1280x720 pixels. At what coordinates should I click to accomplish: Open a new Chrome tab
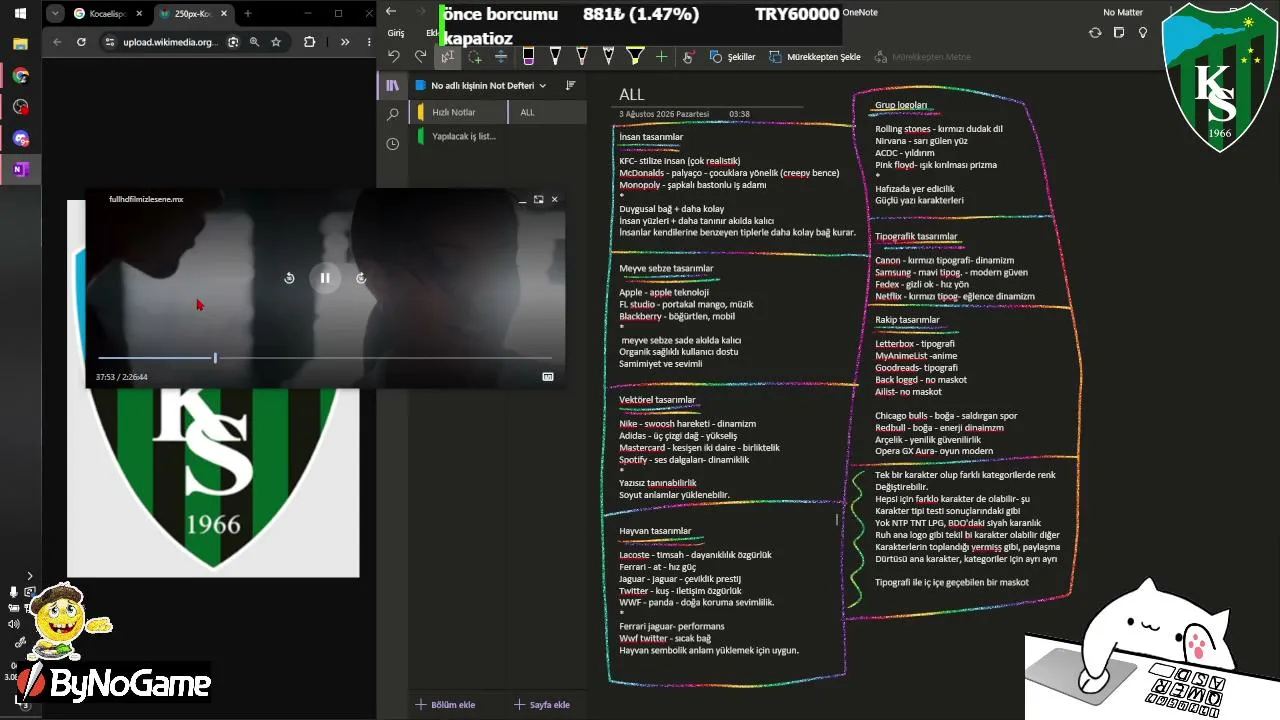pos(247,13)
